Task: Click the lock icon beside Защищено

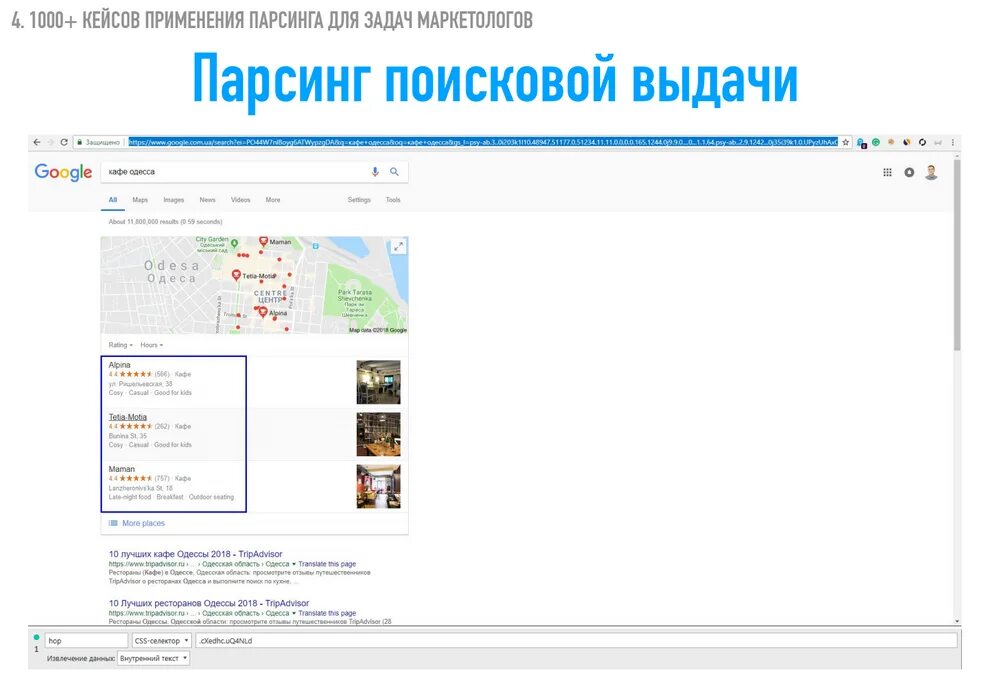Action: pos(79,143)
